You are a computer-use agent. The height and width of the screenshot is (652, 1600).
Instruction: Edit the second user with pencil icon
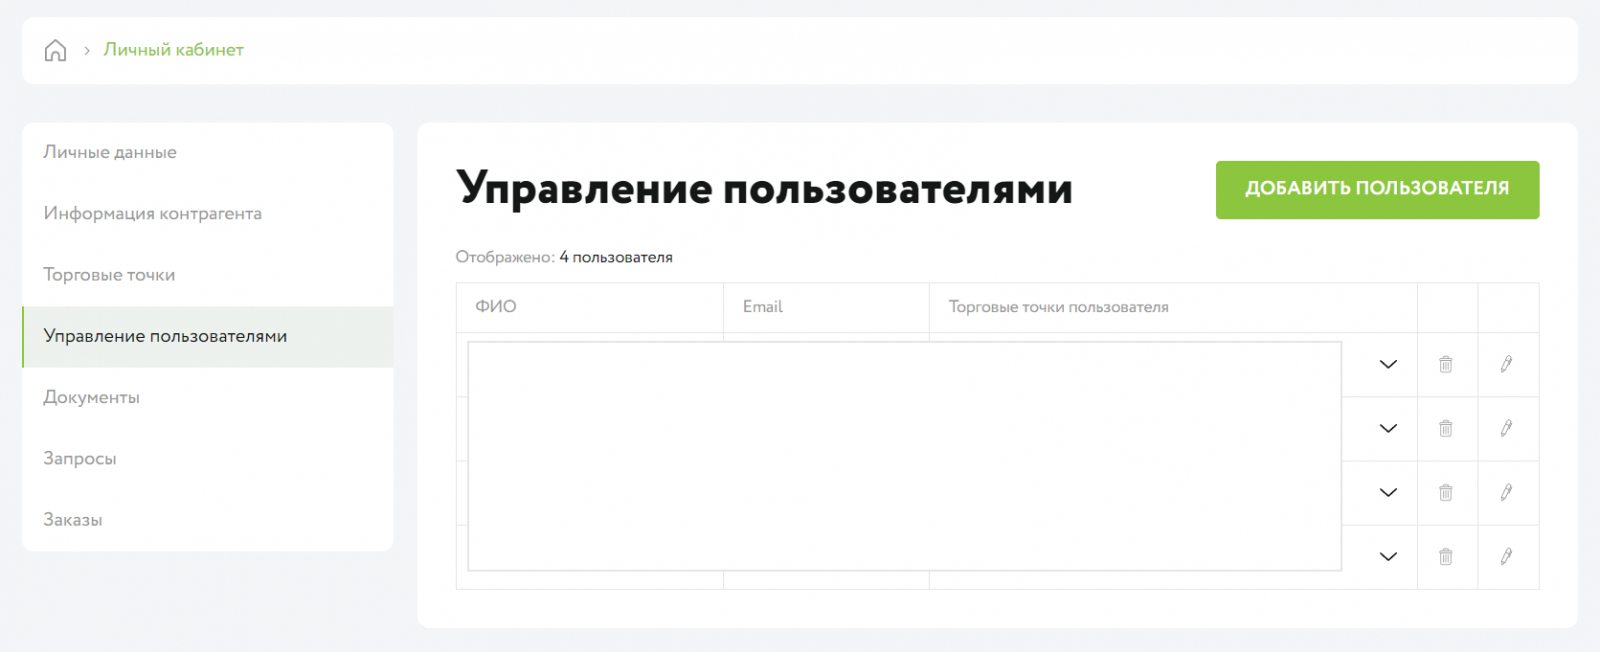(x=1506, y=428)
